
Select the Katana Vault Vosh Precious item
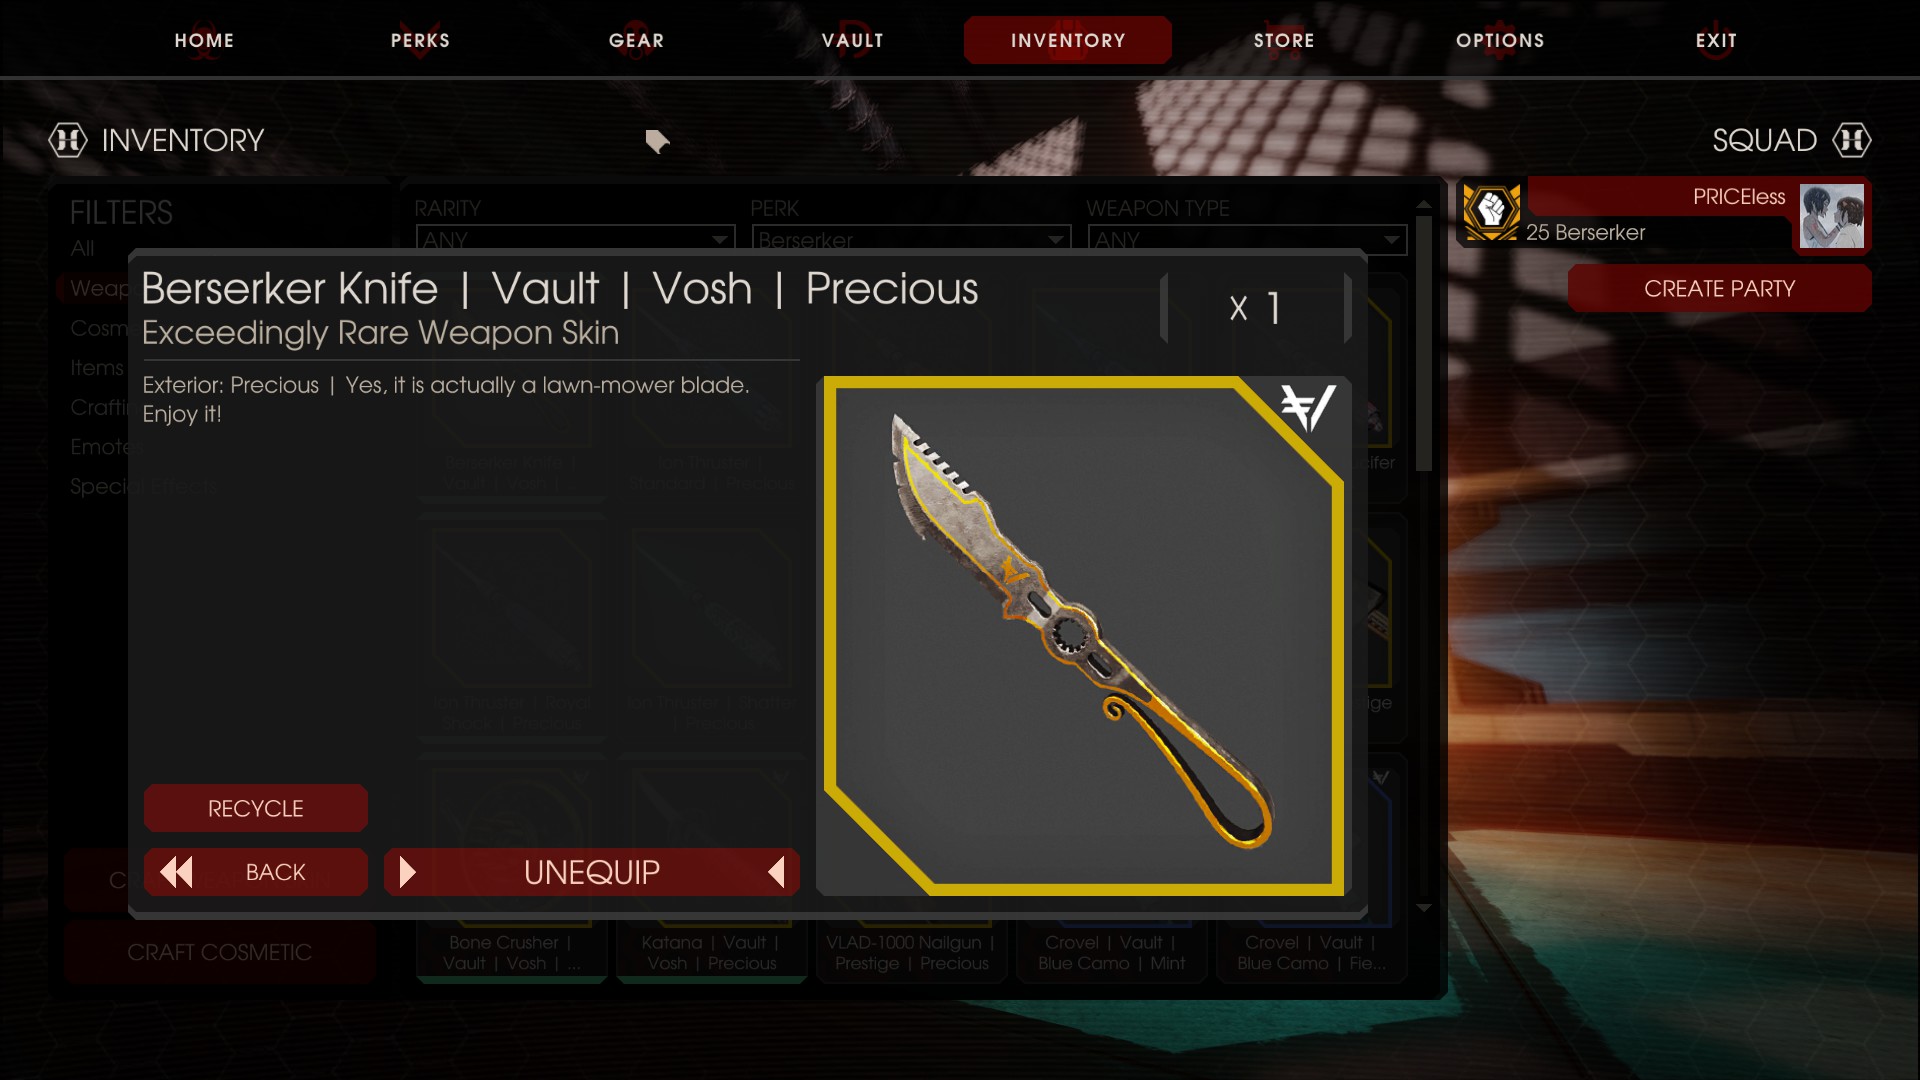point(711,952)
